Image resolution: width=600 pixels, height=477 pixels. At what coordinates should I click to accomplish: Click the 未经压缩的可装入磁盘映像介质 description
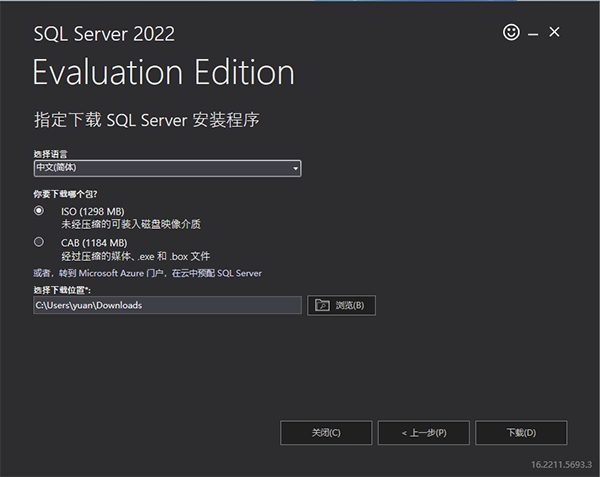[131, 224]
